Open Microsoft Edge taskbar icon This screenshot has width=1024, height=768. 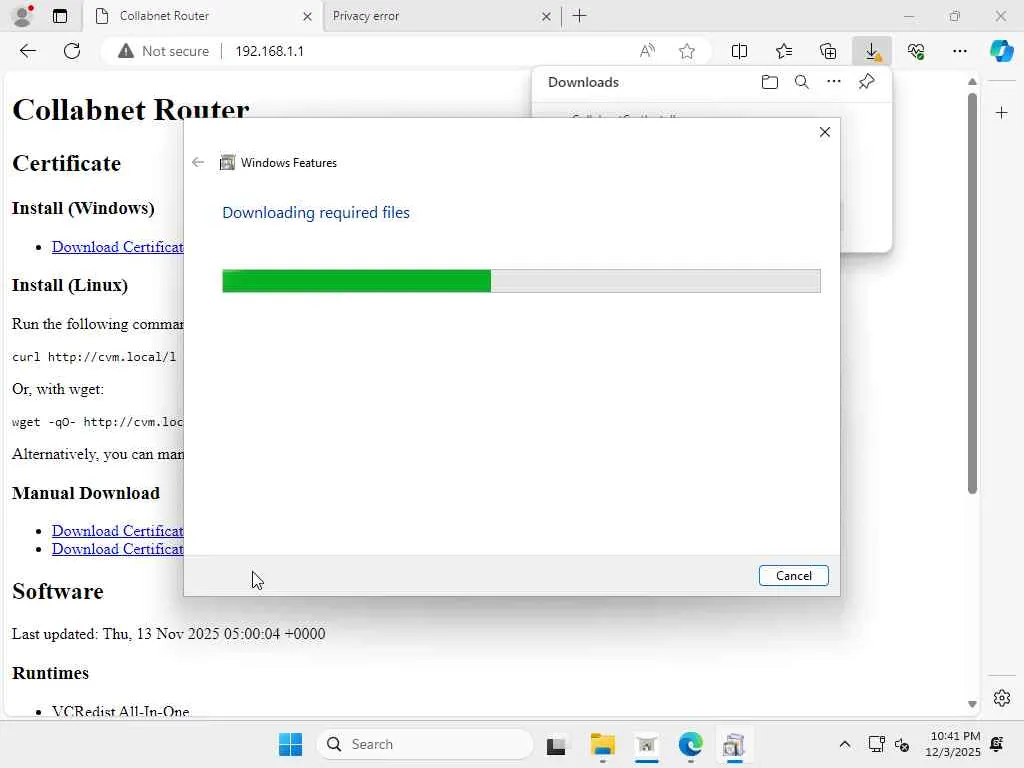point(690,744)
